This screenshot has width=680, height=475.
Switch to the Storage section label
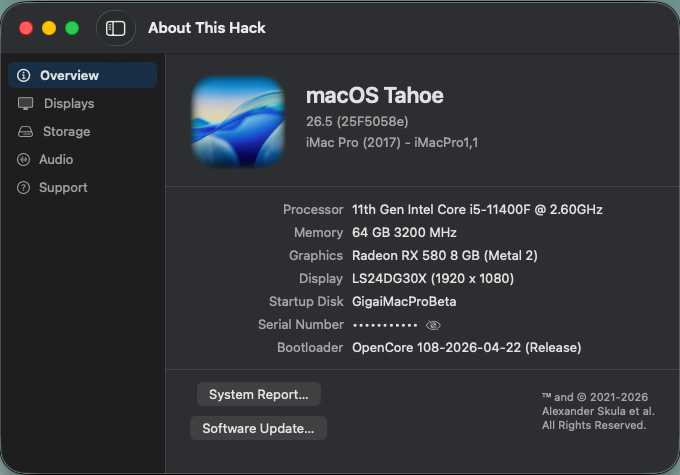(x=66, y=131)
